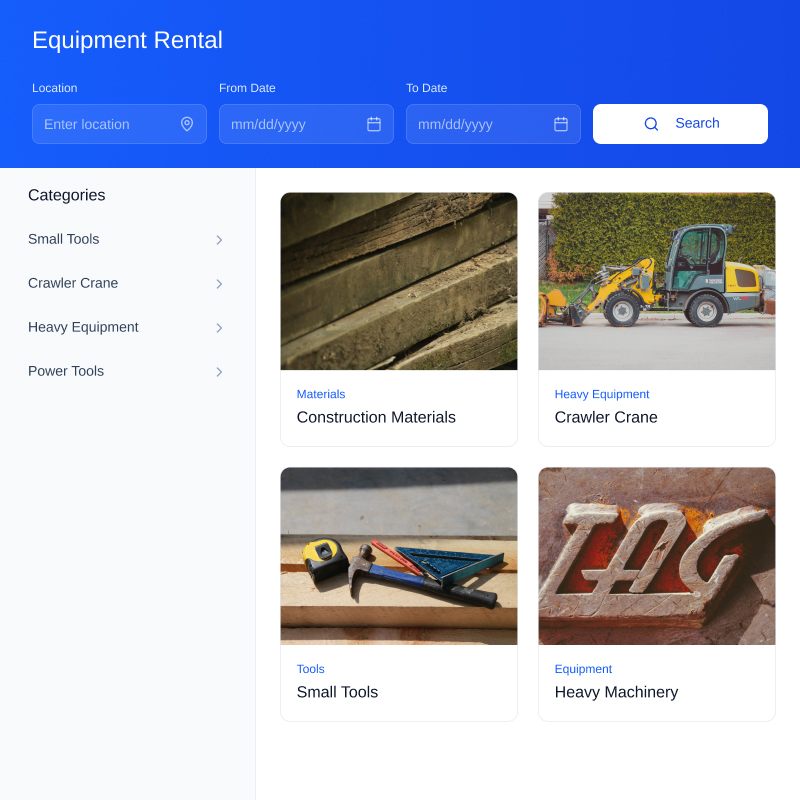Click the location pin icon
The image size is (800, 800).
pyautogui.click(x=187, y=124)
